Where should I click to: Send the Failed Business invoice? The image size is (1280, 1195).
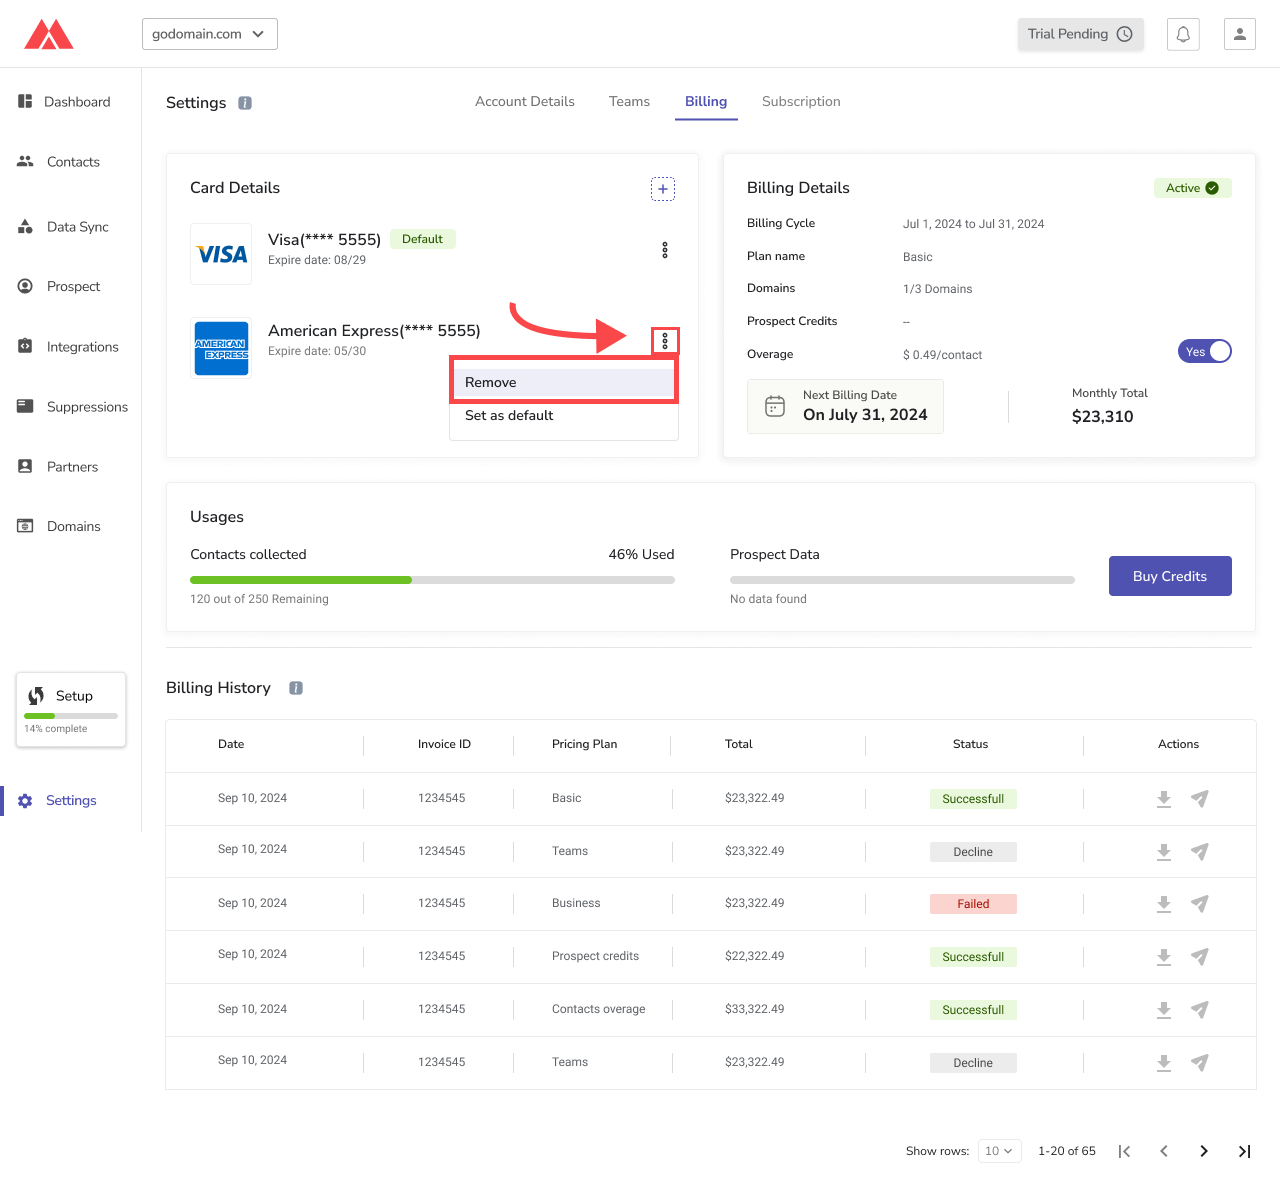tap(1200, 904)
